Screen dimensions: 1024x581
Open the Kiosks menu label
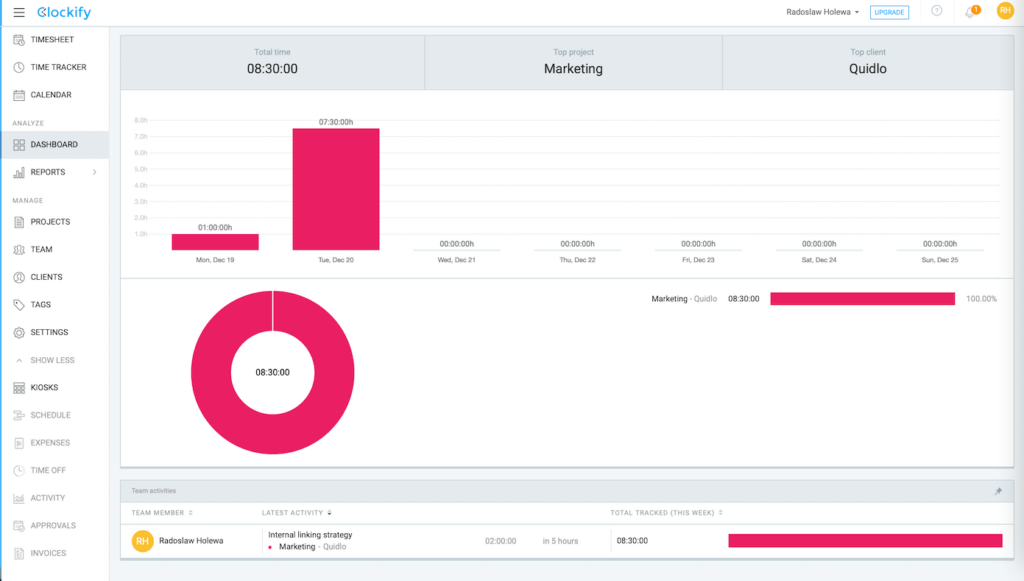(x=44, y=388)
